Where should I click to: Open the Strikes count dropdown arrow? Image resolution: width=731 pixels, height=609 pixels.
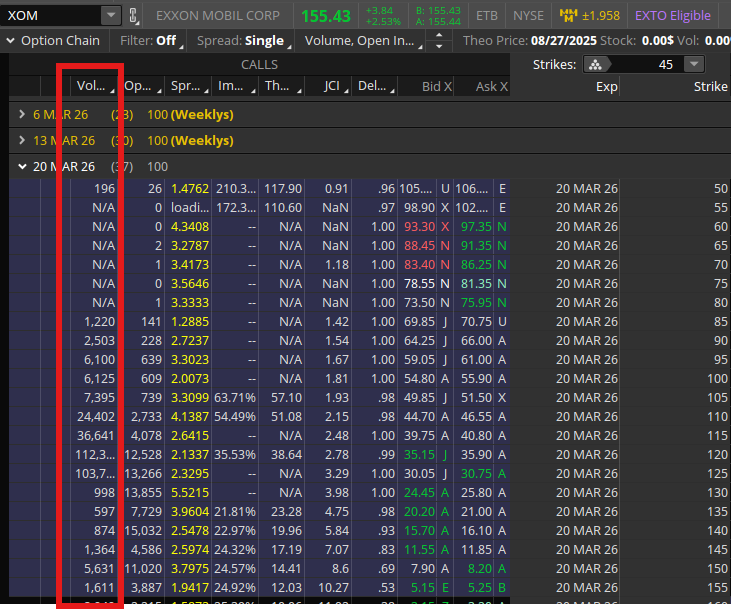(694, 64)
